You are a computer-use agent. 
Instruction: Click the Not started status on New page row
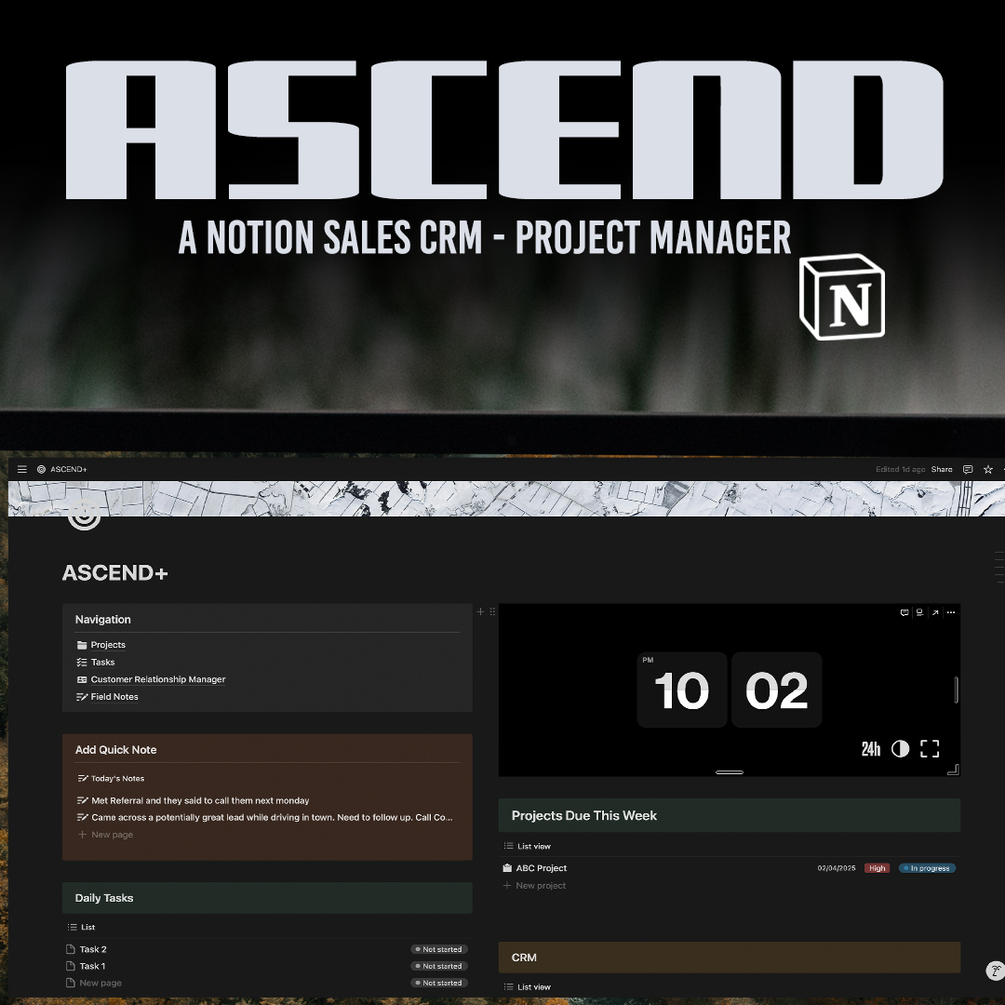click(439, 983)
